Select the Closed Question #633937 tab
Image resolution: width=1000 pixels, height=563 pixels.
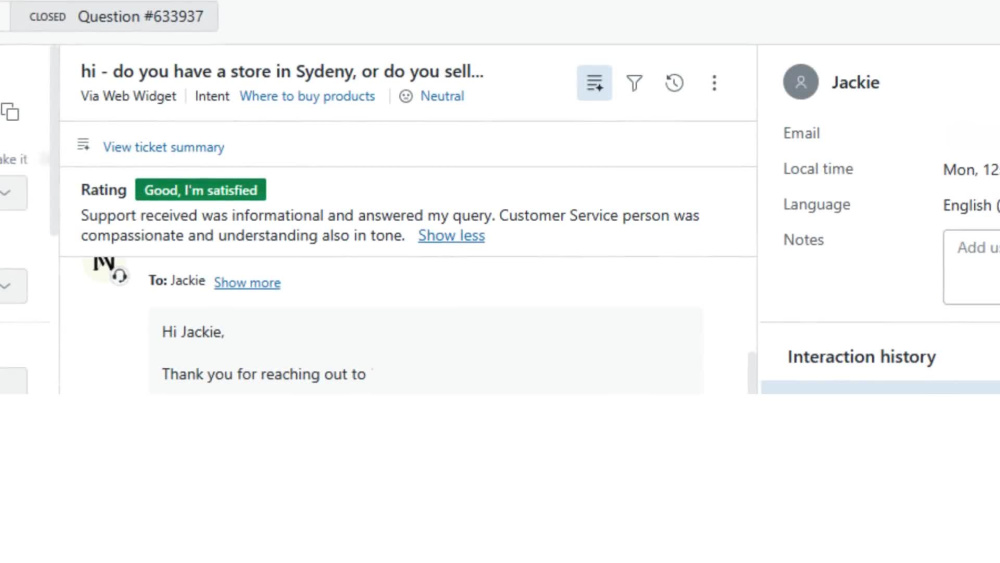pyautogui.click(x=114, y=17)
